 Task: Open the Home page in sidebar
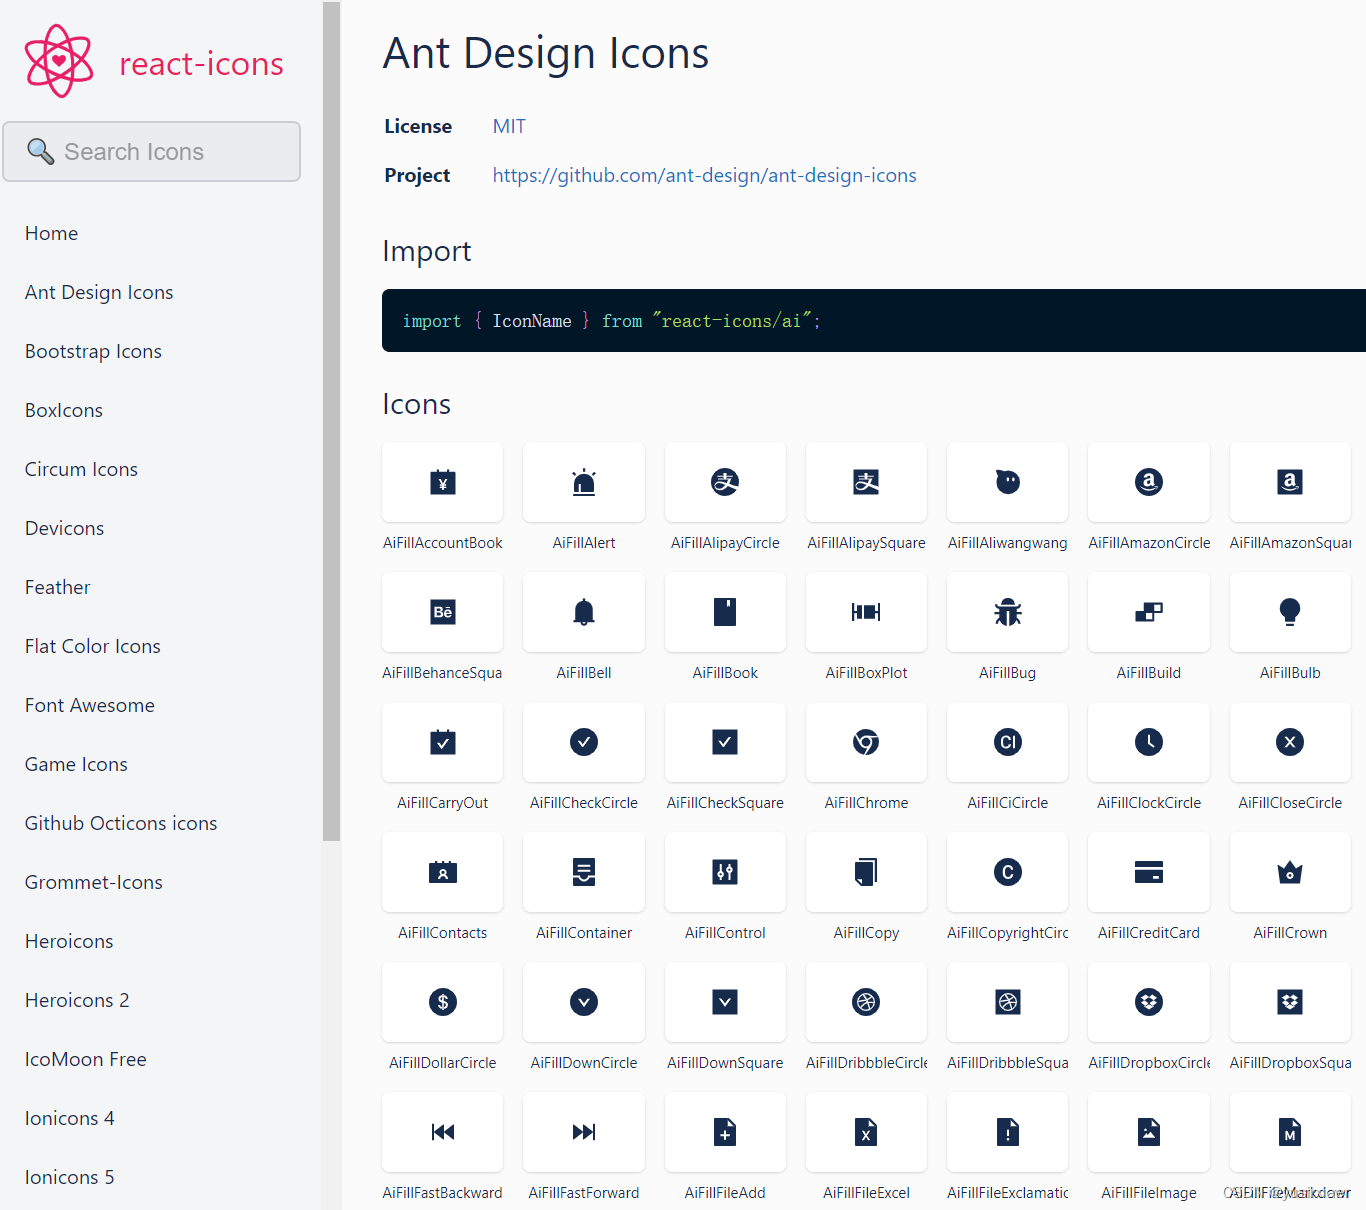[x=52, y=233]
